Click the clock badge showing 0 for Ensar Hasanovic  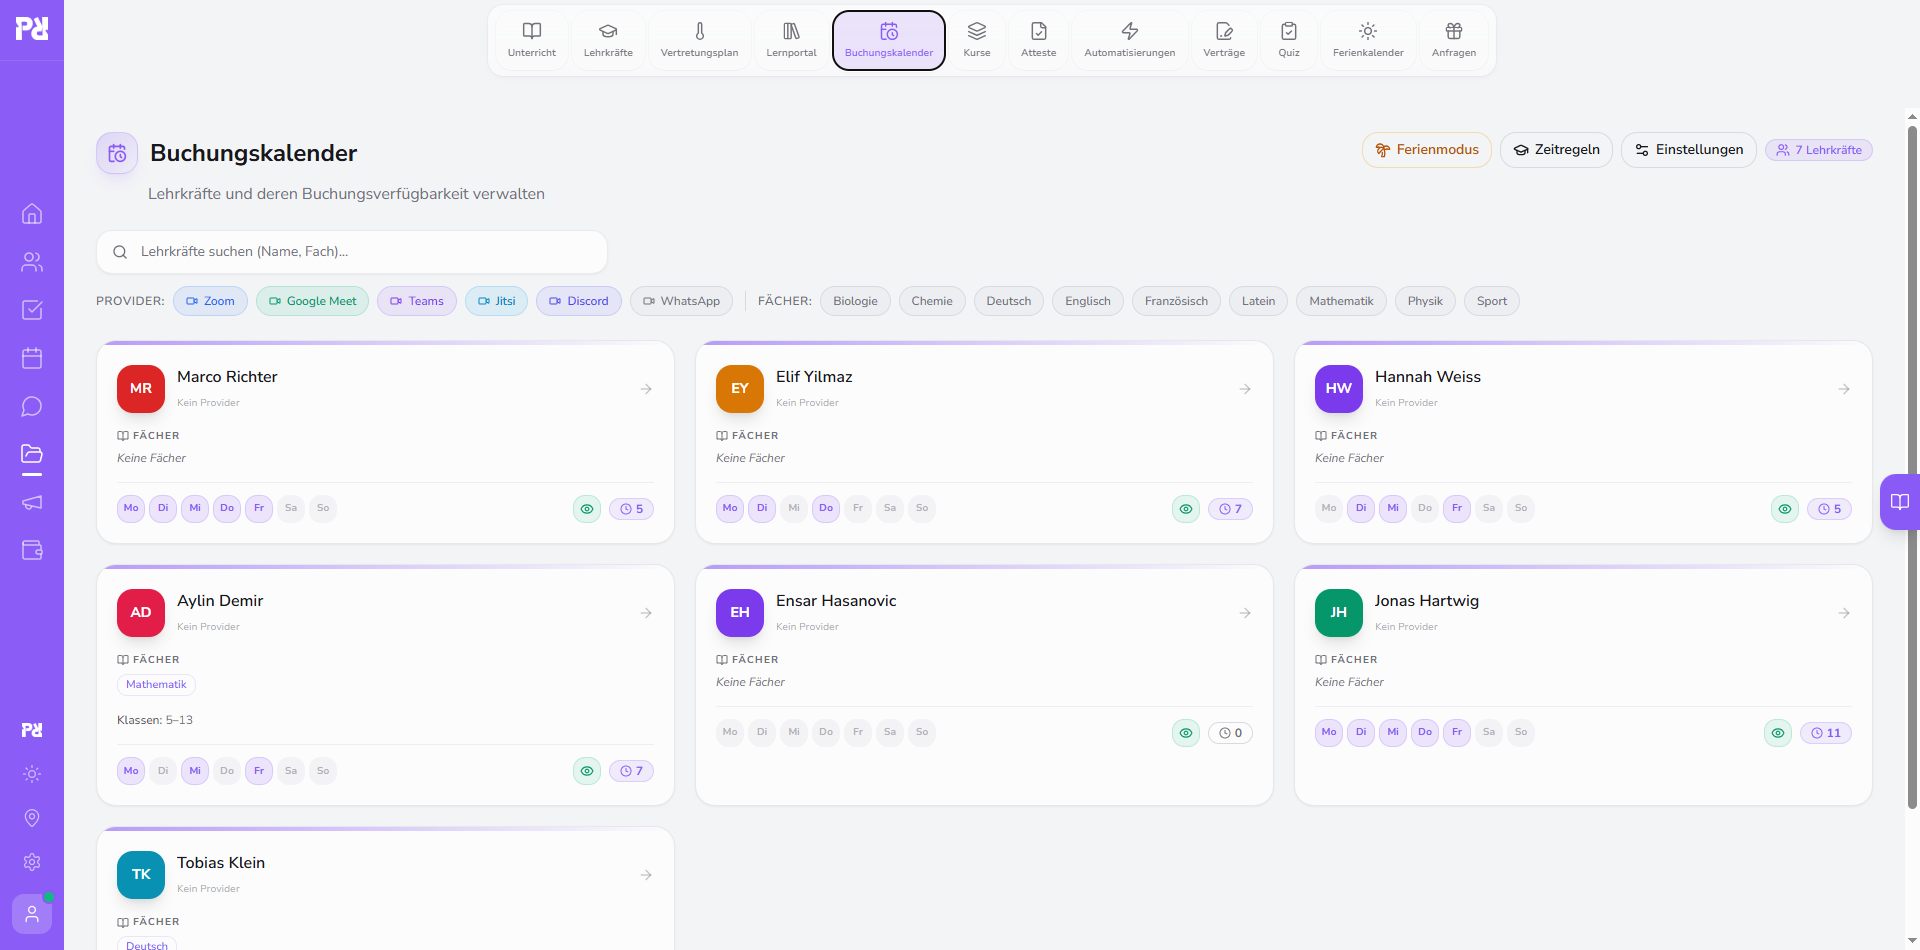[x=1230, y=733]
